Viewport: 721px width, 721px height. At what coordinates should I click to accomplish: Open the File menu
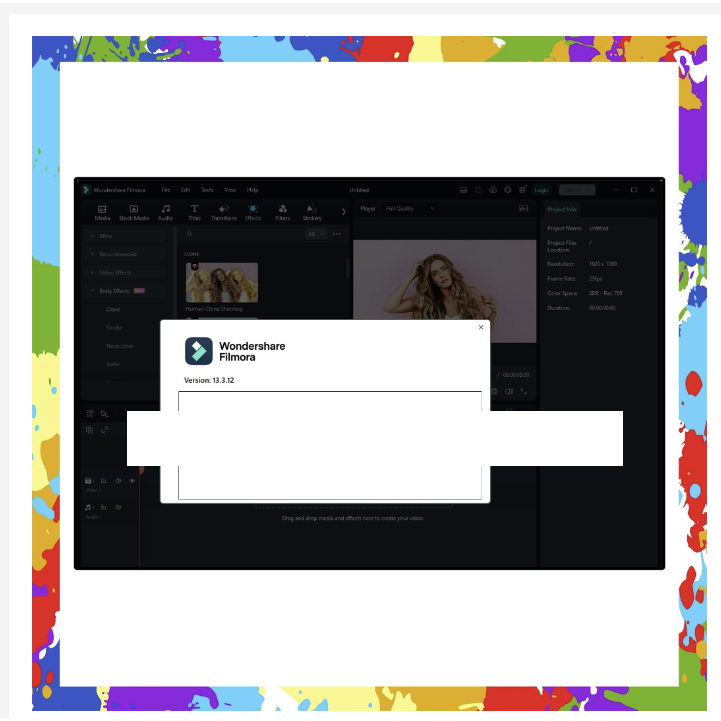(166, 189)
